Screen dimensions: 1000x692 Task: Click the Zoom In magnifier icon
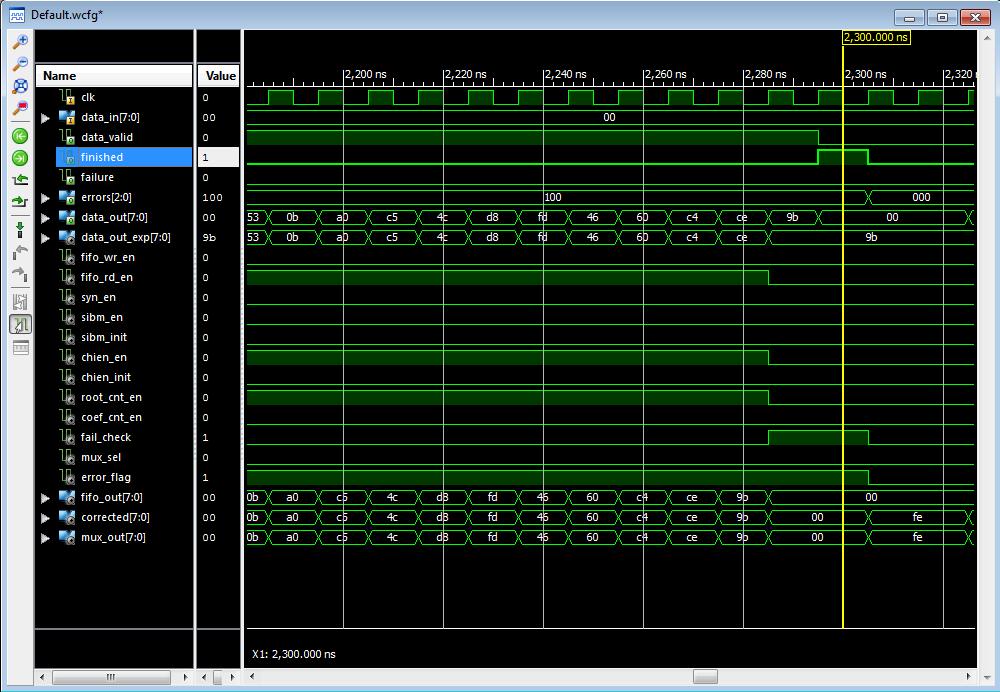pyautogui.click(x=20, y=41)
